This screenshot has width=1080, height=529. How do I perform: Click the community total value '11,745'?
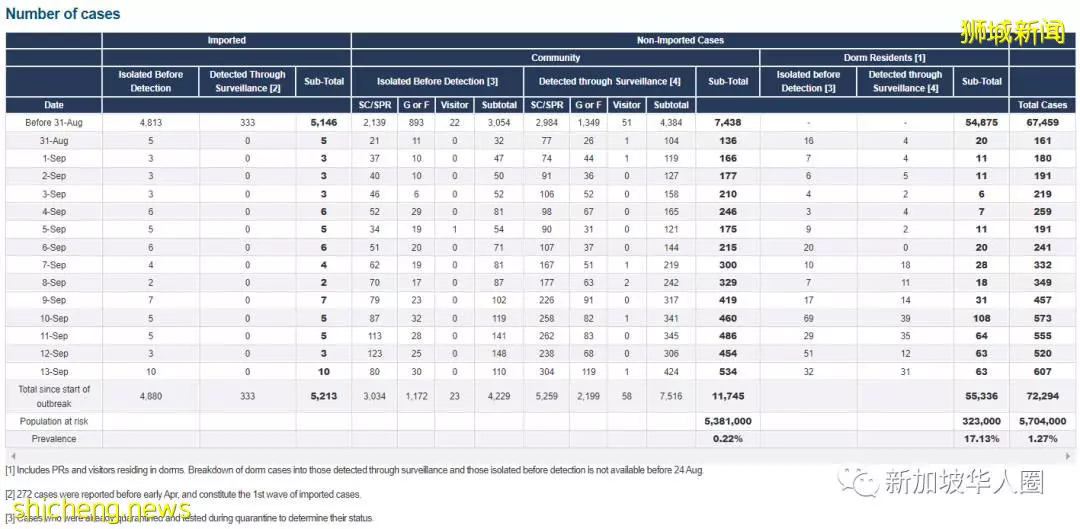[727, 397]
